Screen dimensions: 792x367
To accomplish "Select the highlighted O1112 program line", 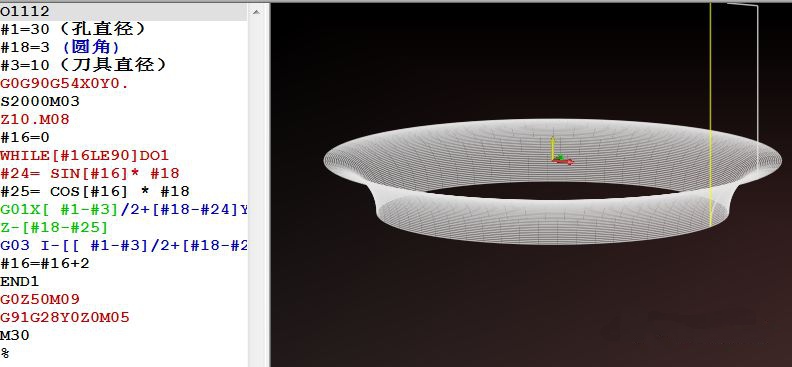I will pos(123,12).
